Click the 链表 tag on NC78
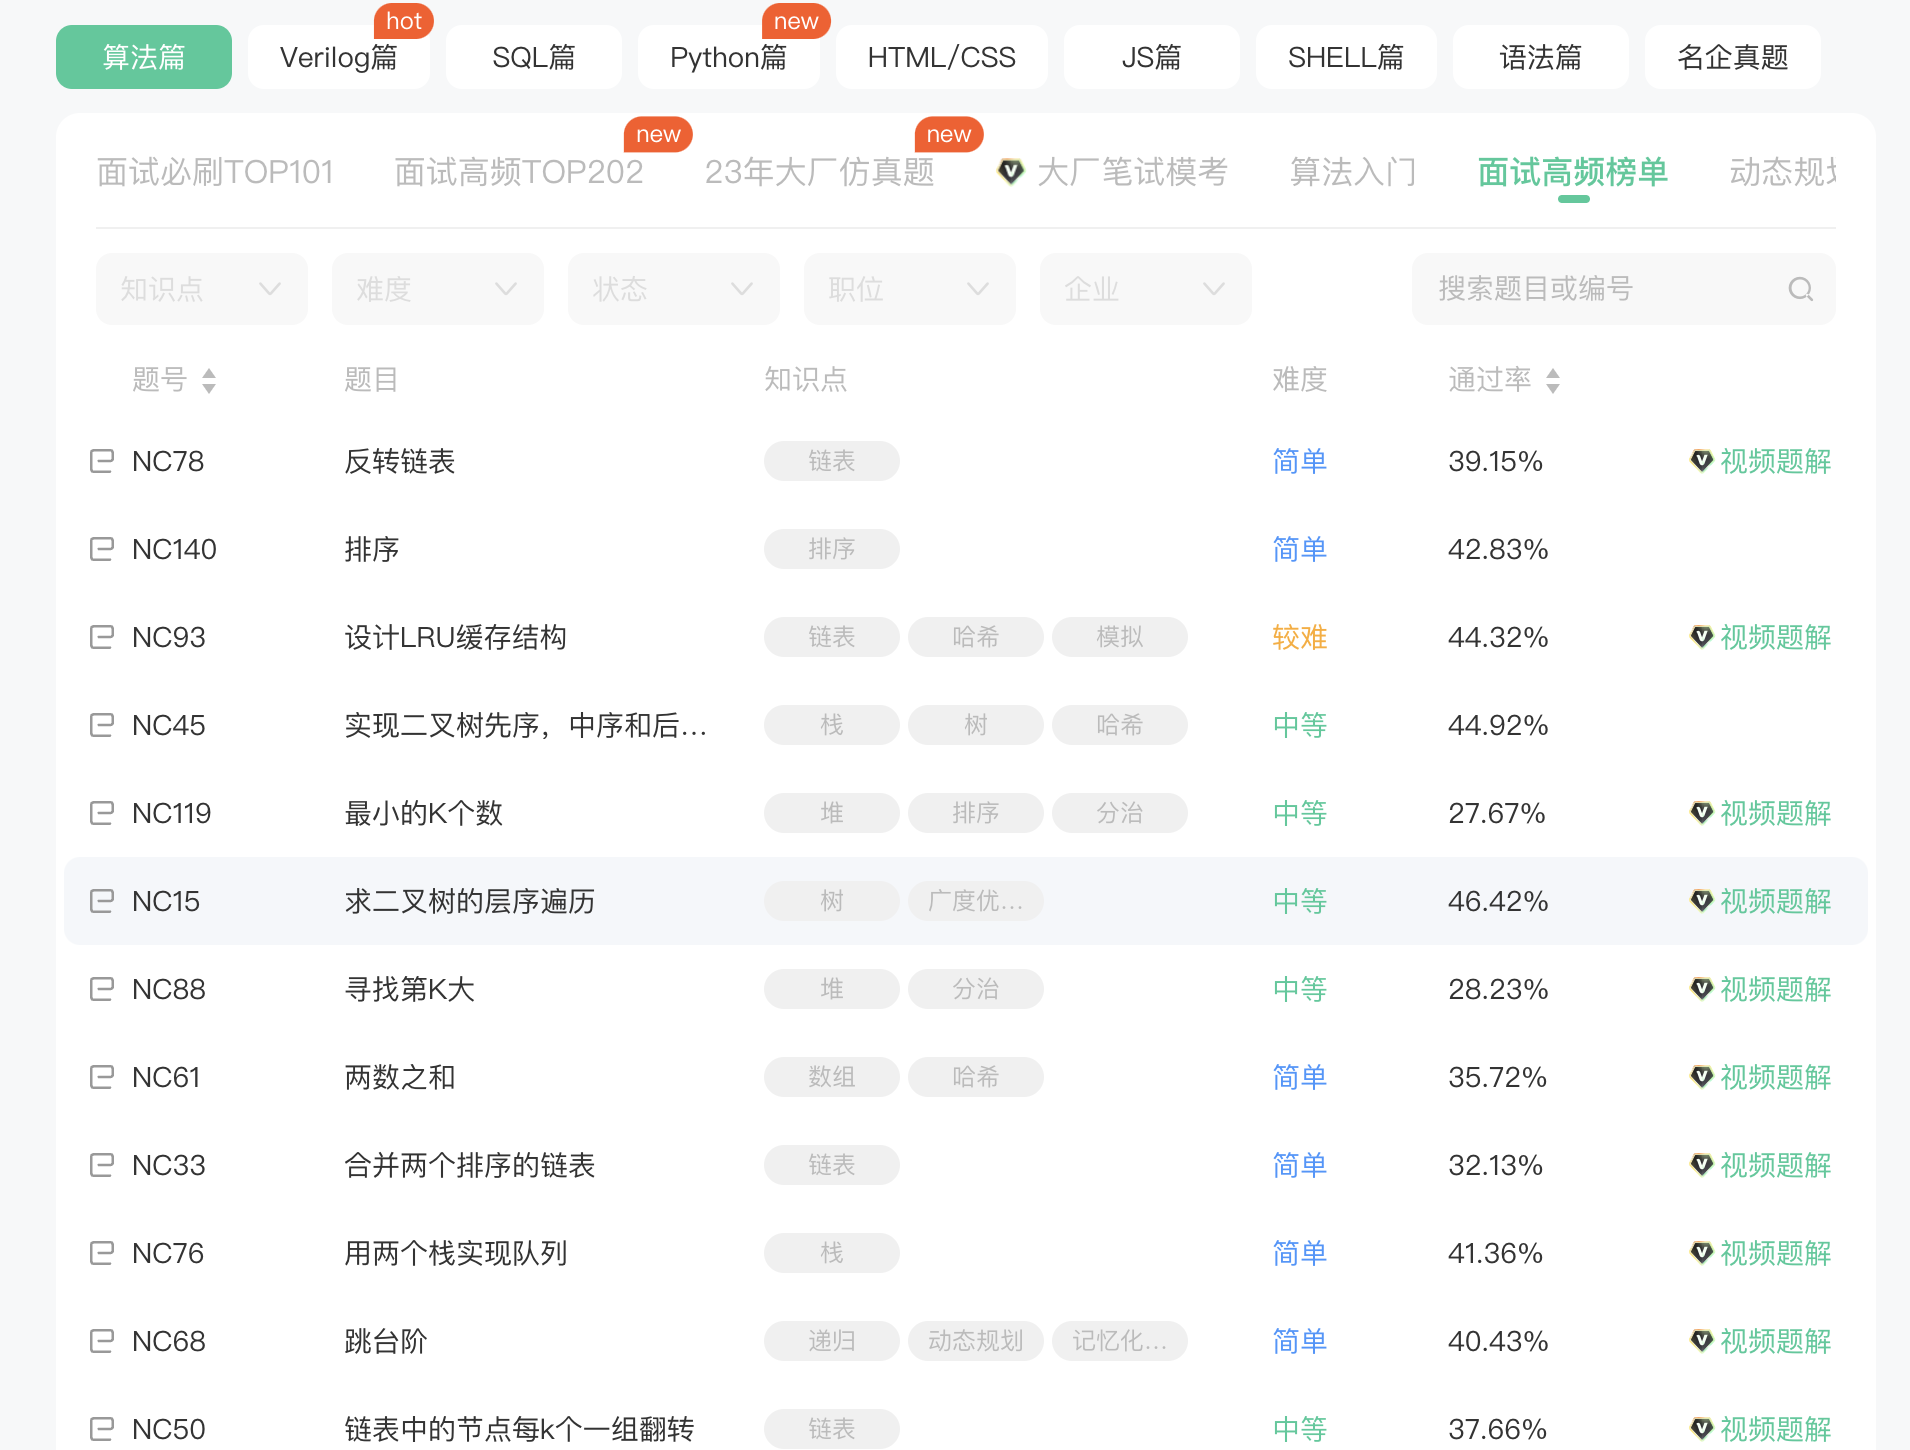Screen dimensions: 1910x1450 pyautogui.click(x=831, y=461)
